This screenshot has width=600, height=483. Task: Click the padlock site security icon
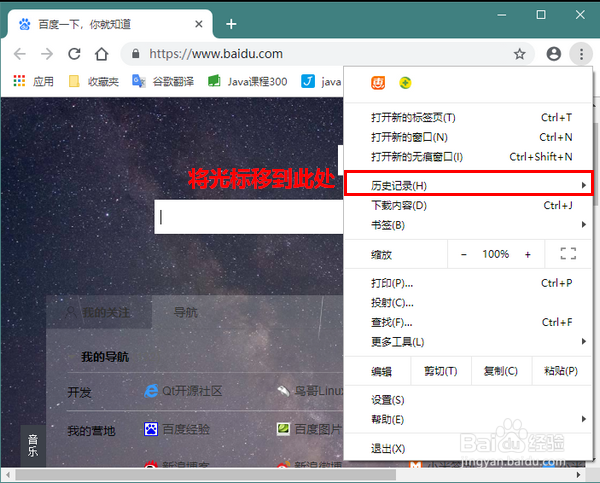coord(135,54)
